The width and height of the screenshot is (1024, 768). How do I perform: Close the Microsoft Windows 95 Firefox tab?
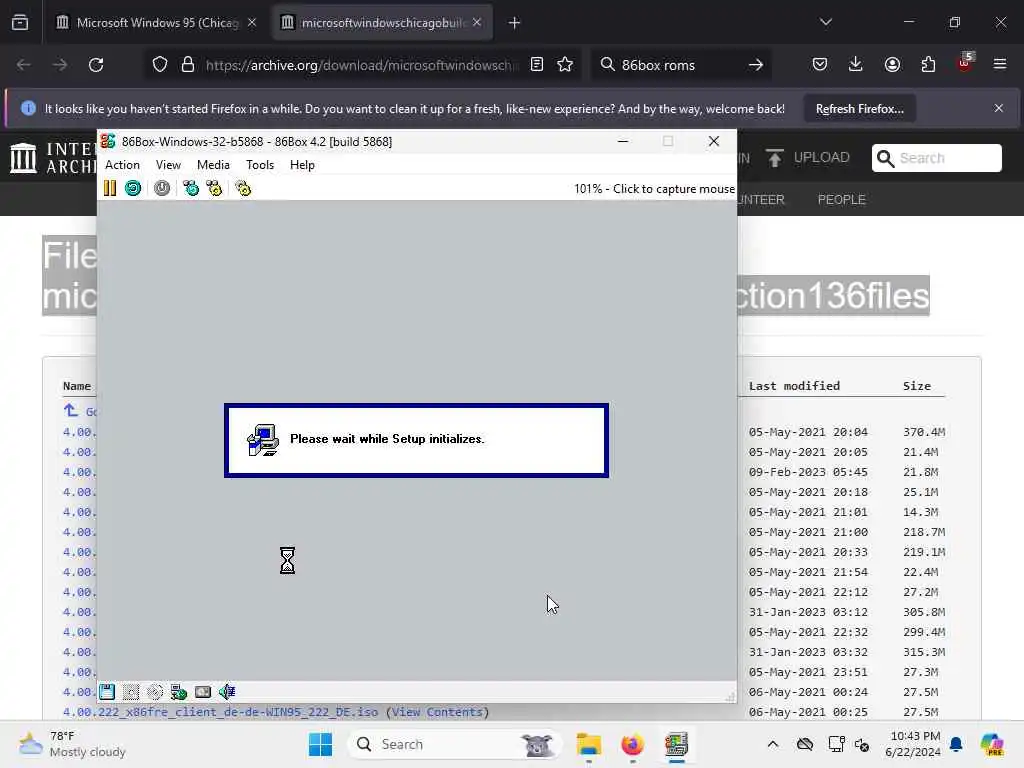(252, 23)
